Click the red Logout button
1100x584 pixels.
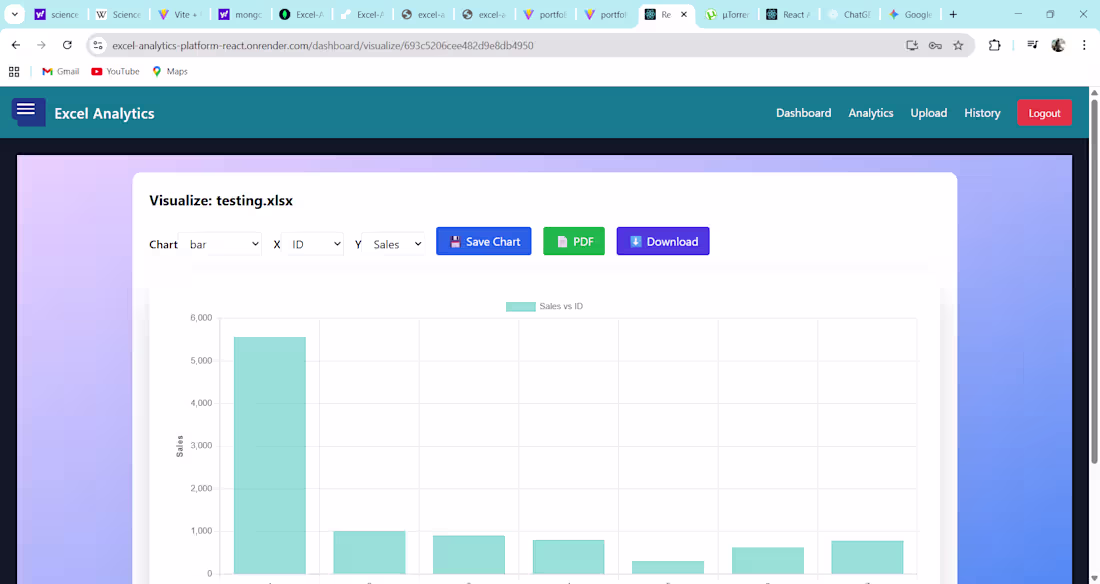(1044, 113)
